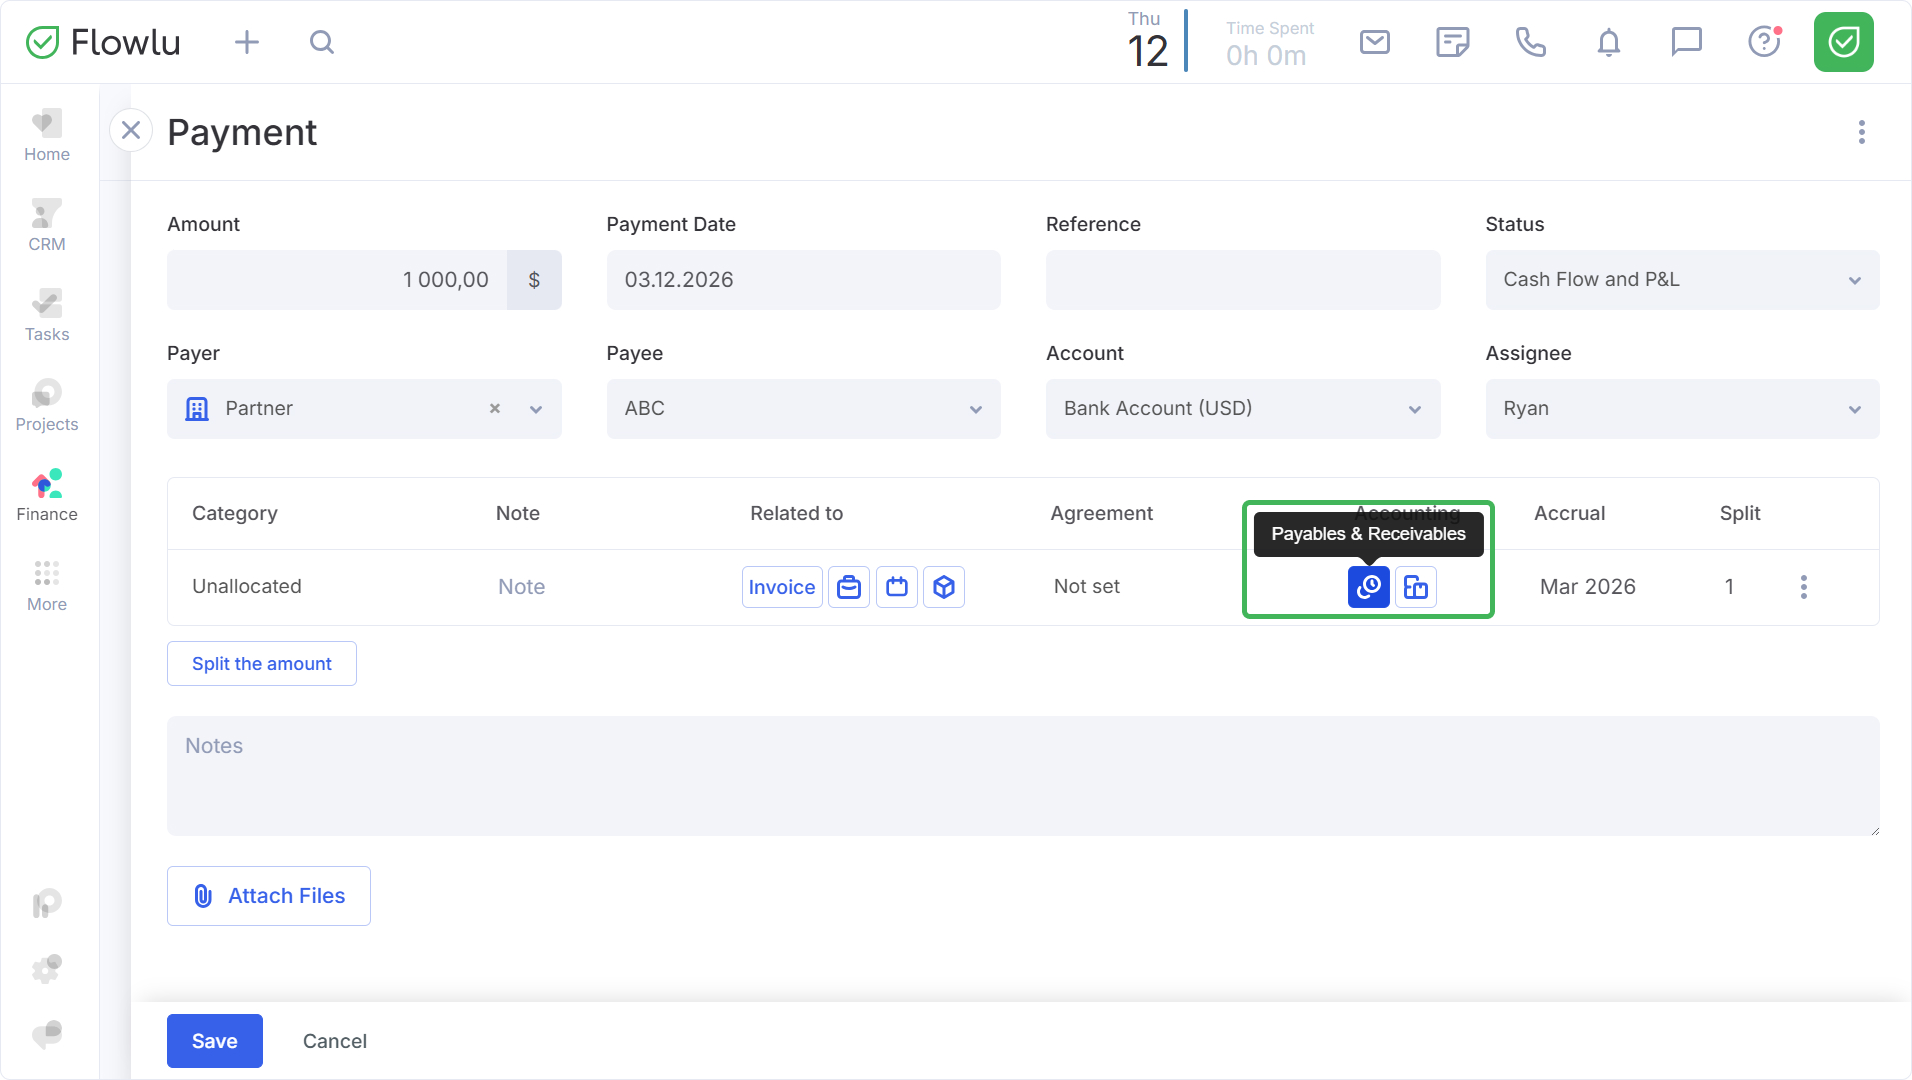The image size is (1912, 1080).
Task: Click the cube icon in Related to
Action: (944, 587)
